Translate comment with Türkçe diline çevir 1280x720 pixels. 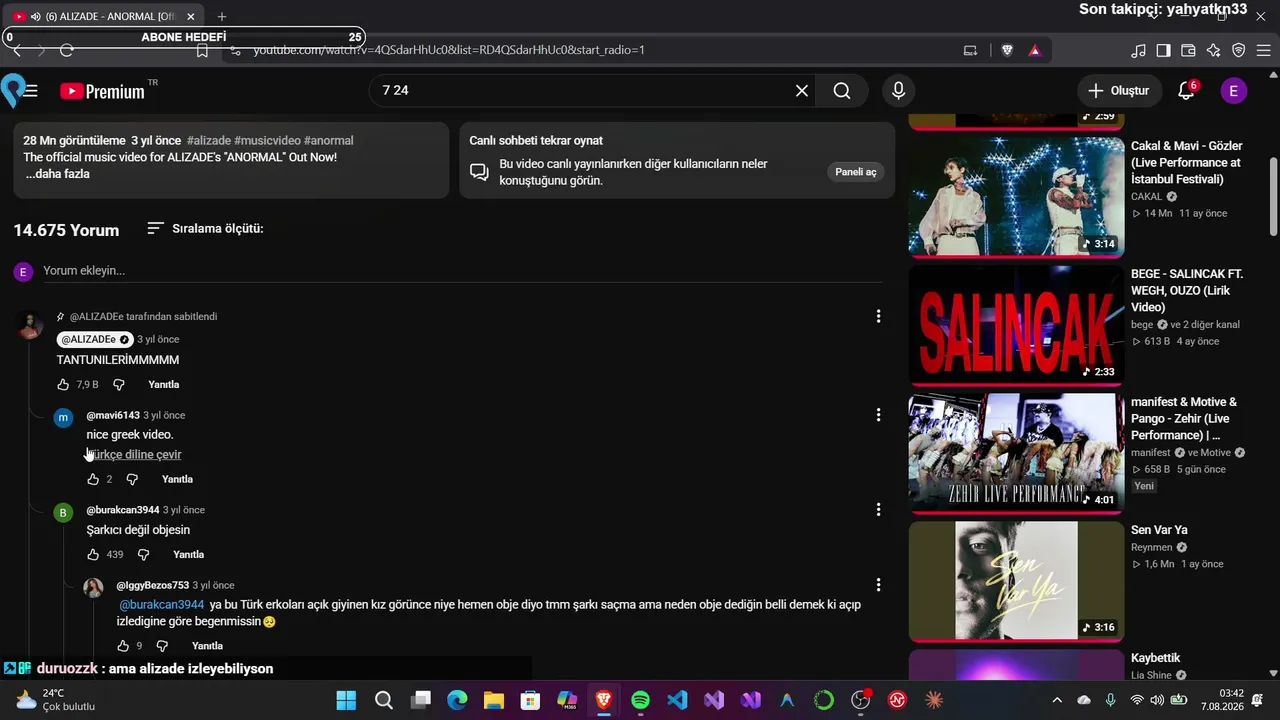click(x=134, y=455)
